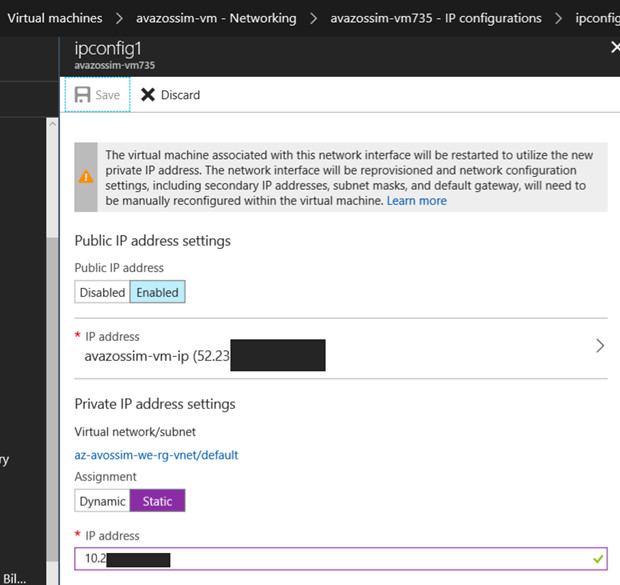This screenshot has height=585, width=620.
Task: Click the Discard X icon
Action: (148, 95)
